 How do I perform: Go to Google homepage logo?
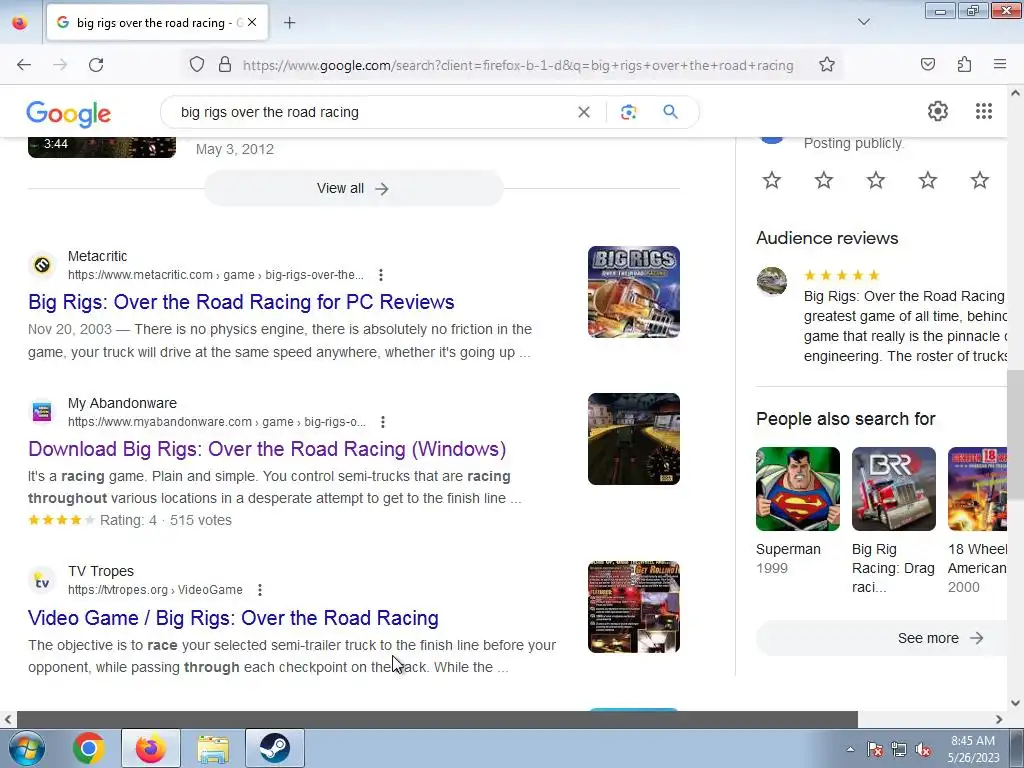(x=69, y=114)
